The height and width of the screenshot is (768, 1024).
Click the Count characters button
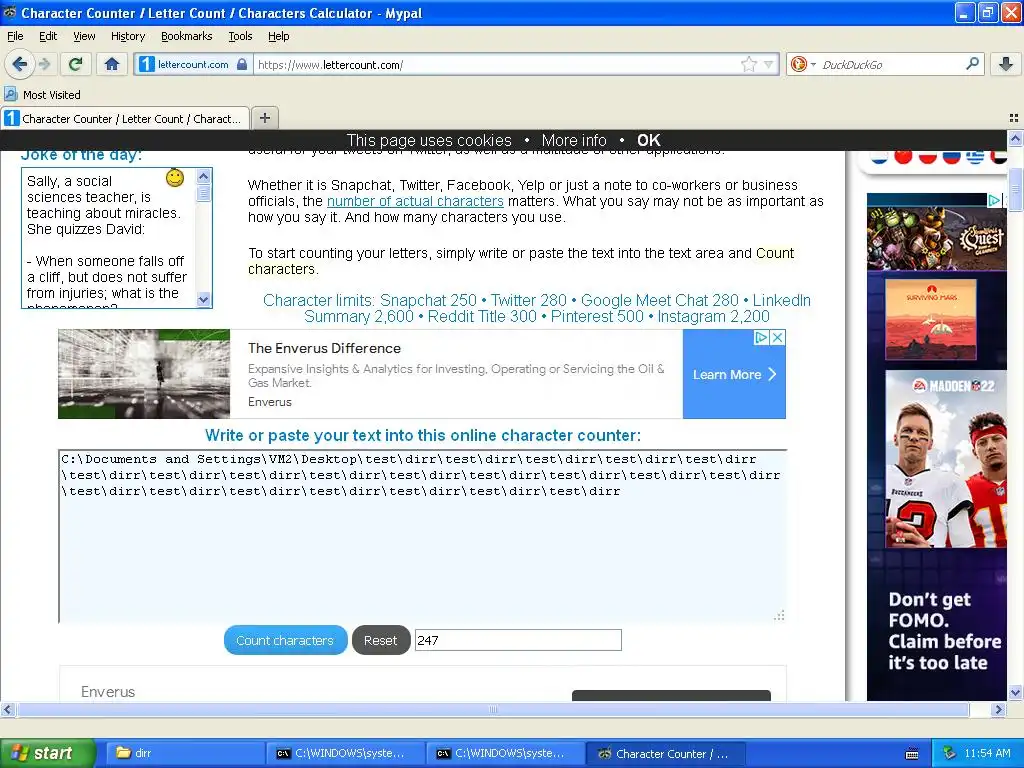click(x=285, y=641)
